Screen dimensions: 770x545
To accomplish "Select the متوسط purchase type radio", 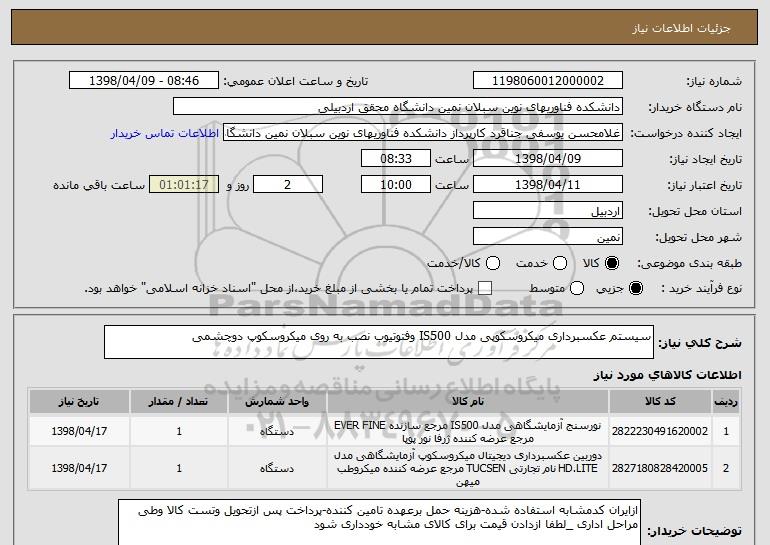I will click(577, 289).
